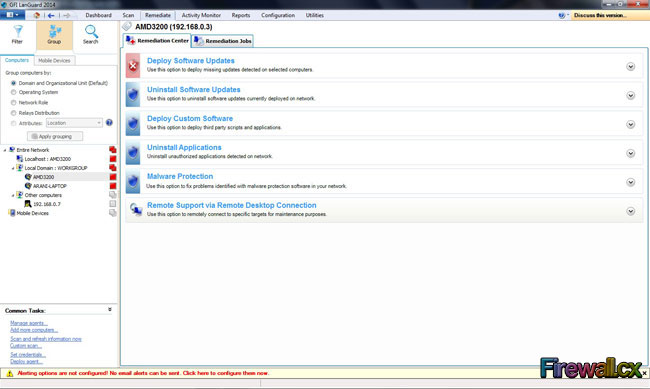Screen dimensions: 650x389
Task: Expand Malware Protection chevron
Action: point(631,182)
